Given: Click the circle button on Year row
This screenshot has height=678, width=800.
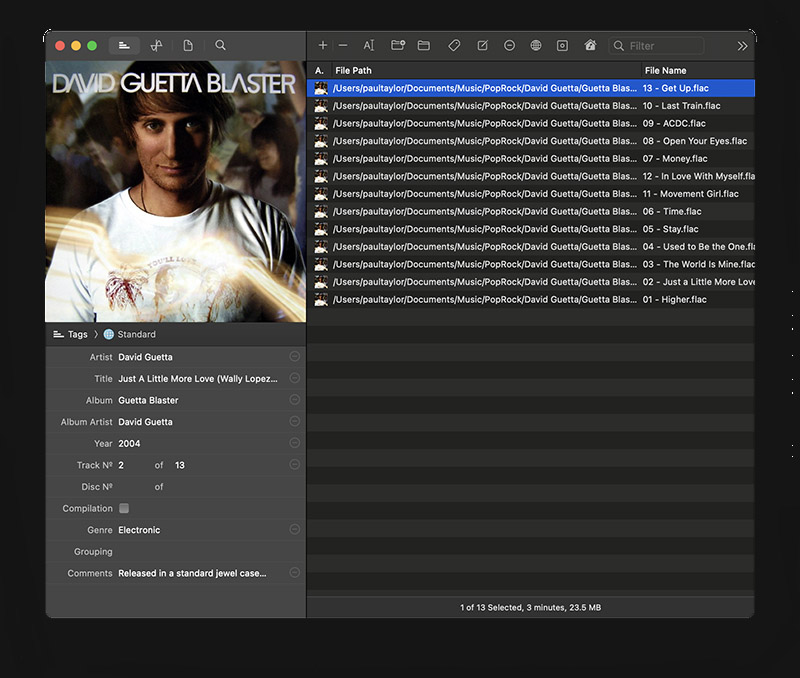Looking at the screenshot, I should click(x=294, y=443).
